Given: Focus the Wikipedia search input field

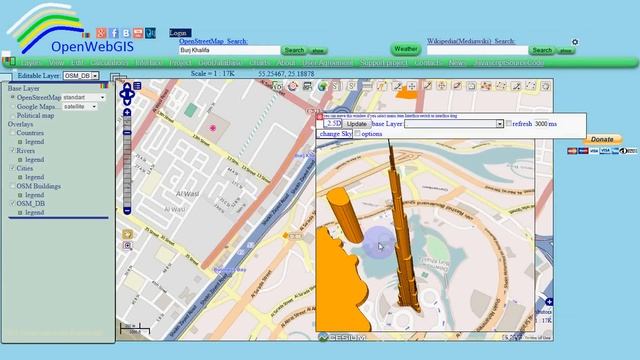Looking at the screenshot, I should click(x=477, y=50).
